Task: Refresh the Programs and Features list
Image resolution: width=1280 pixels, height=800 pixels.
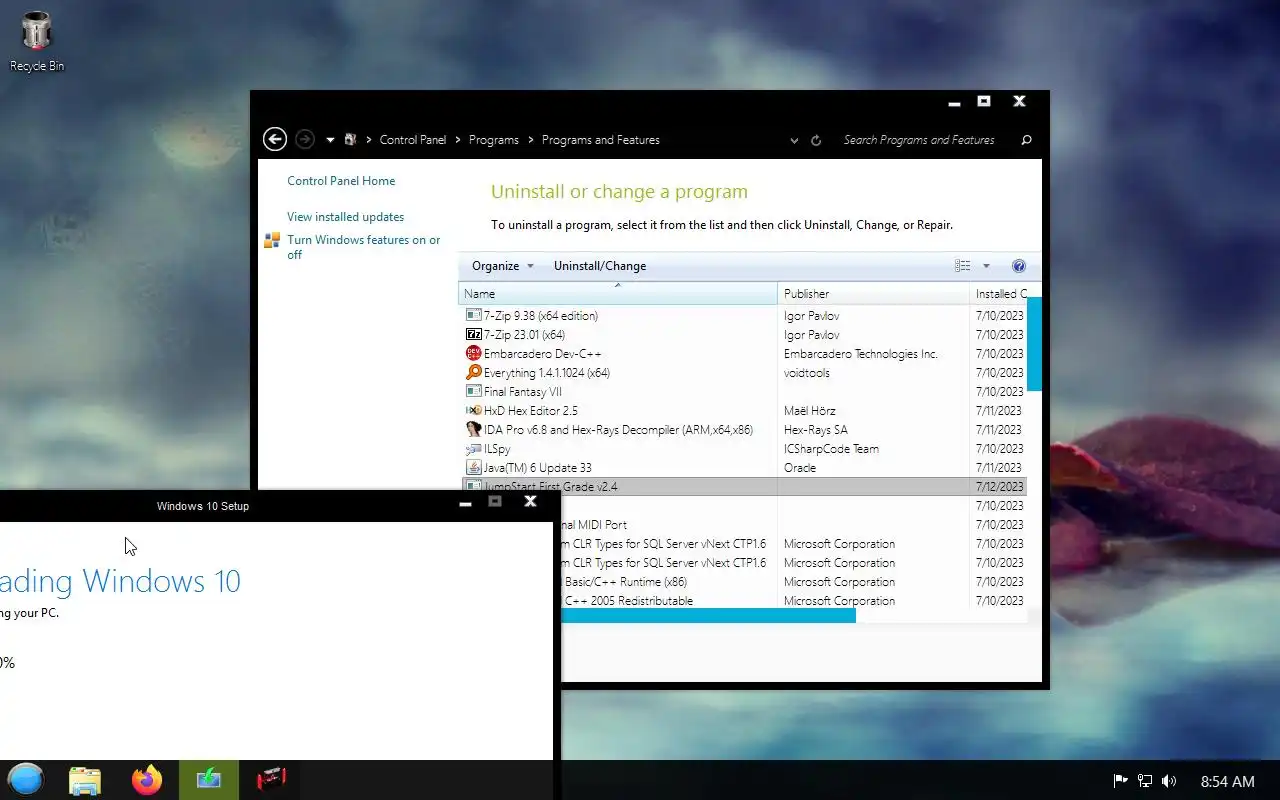Action: 816,141
